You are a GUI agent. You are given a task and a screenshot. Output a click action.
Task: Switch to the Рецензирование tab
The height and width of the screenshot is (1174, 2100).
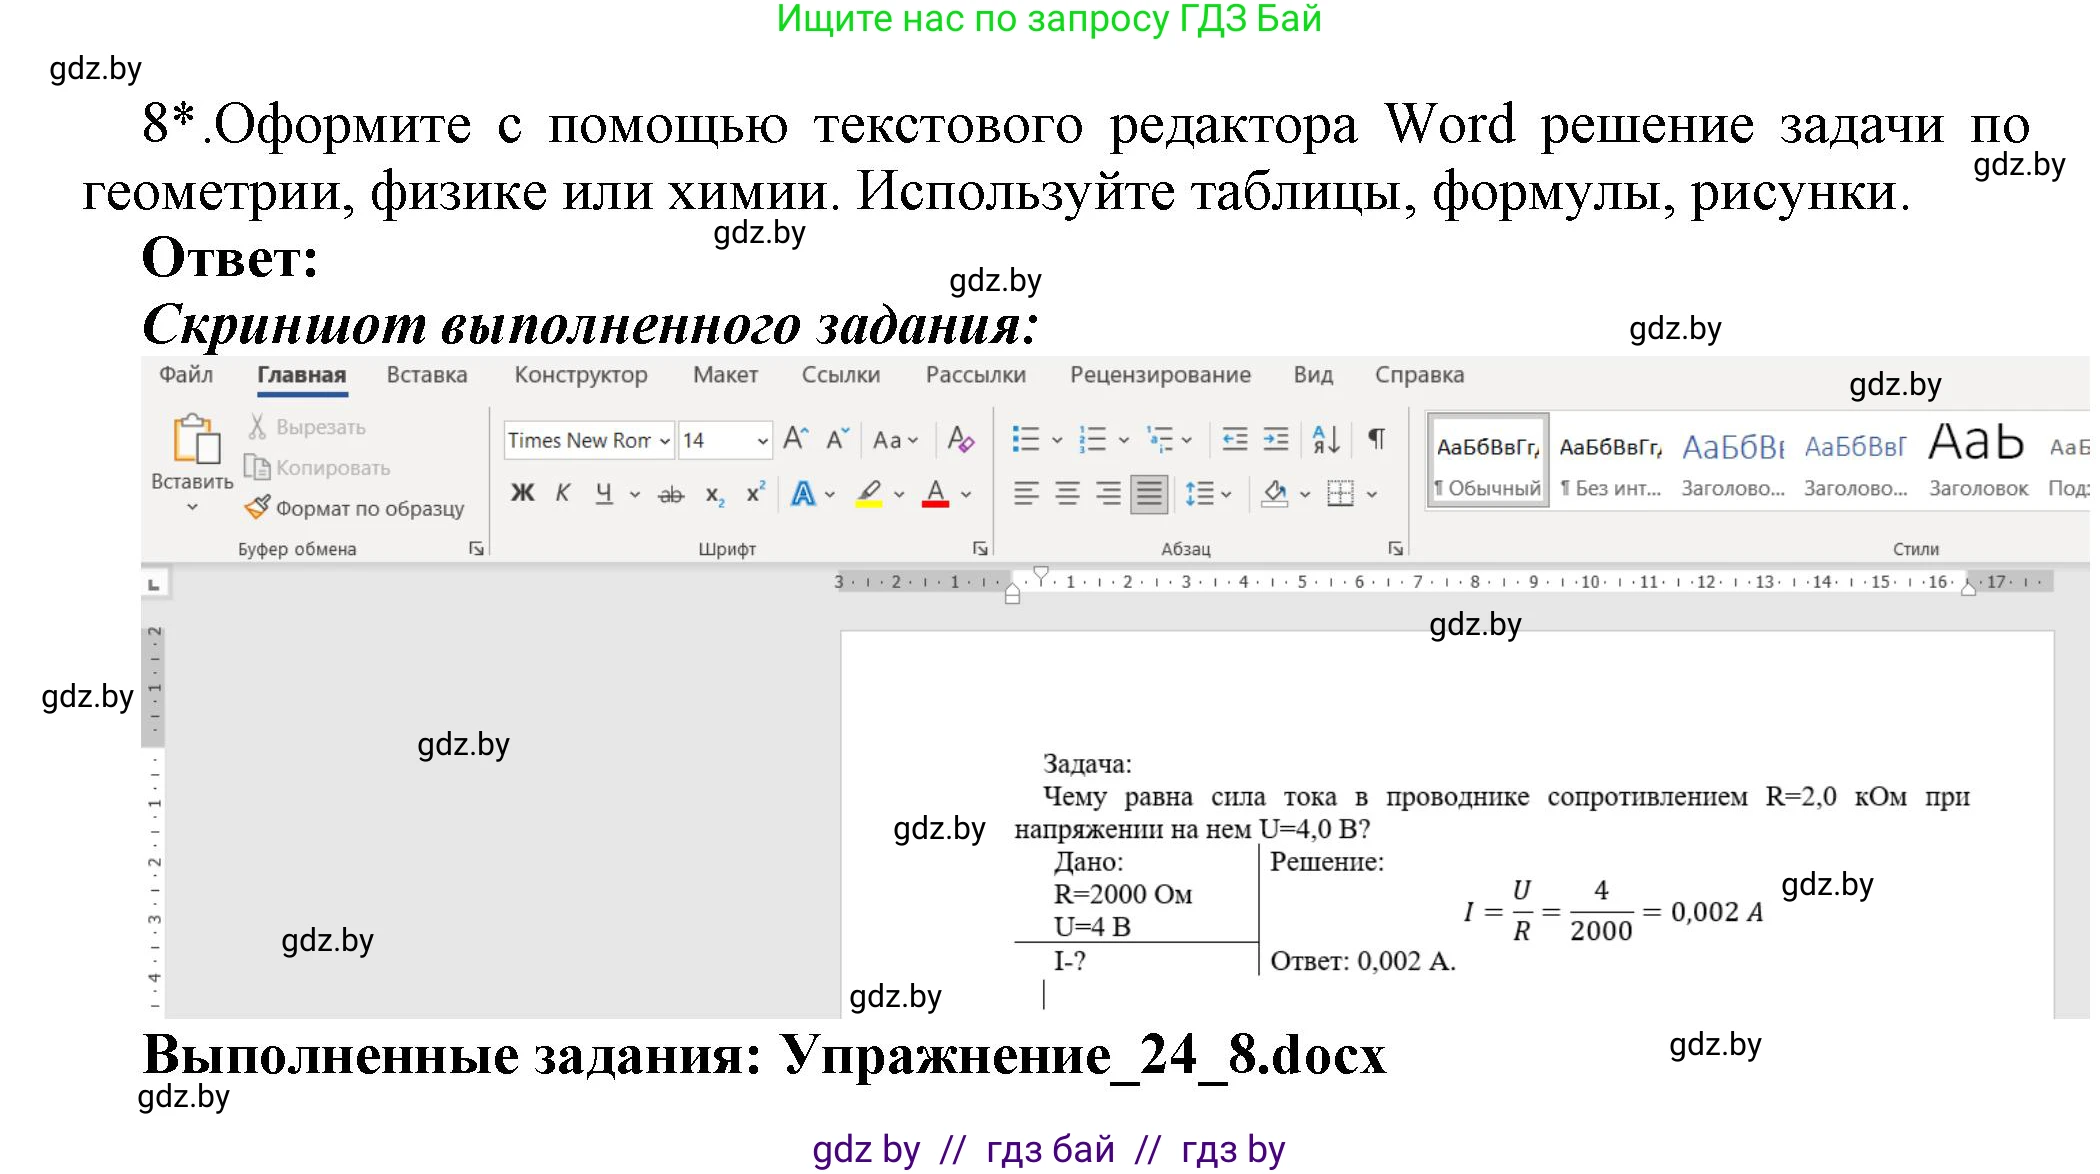pos(1160,375)
